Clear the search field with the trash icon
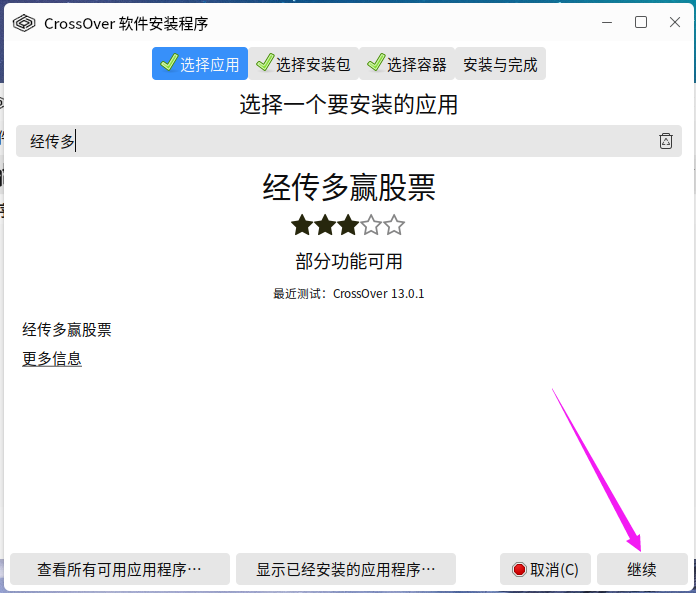 click(665, 141)
